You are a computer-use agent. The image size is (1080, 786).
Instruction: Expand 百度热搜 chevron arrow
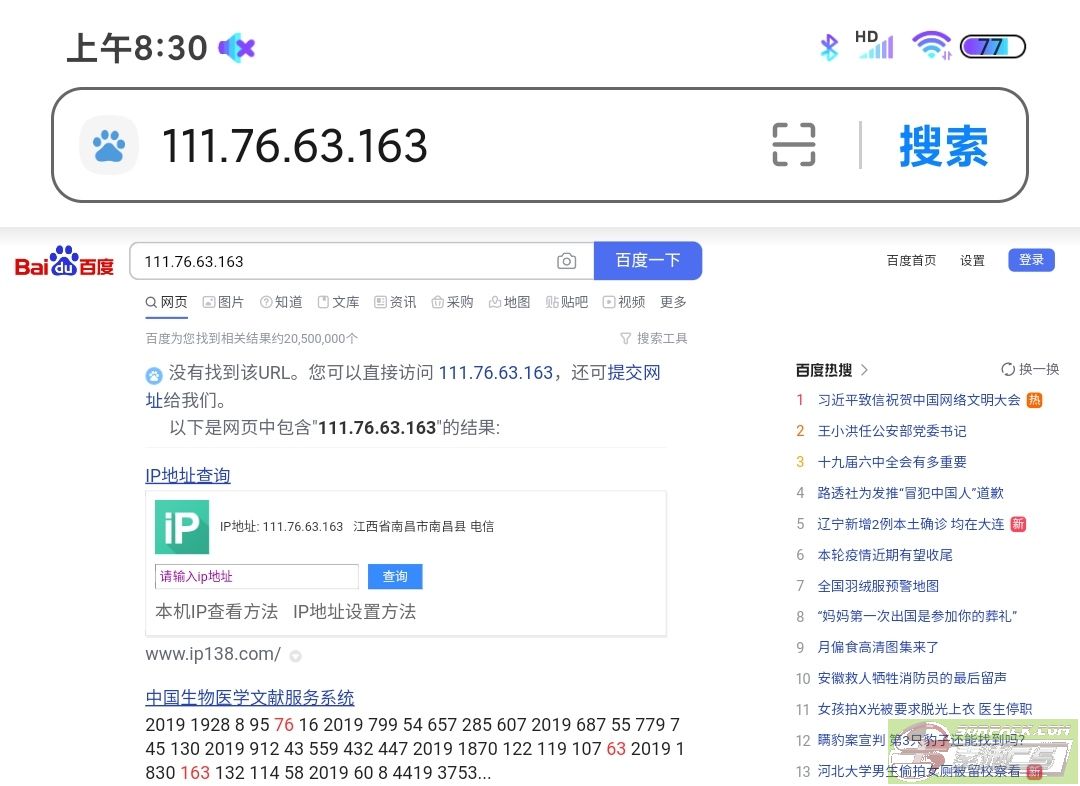(x=864, y=370)
